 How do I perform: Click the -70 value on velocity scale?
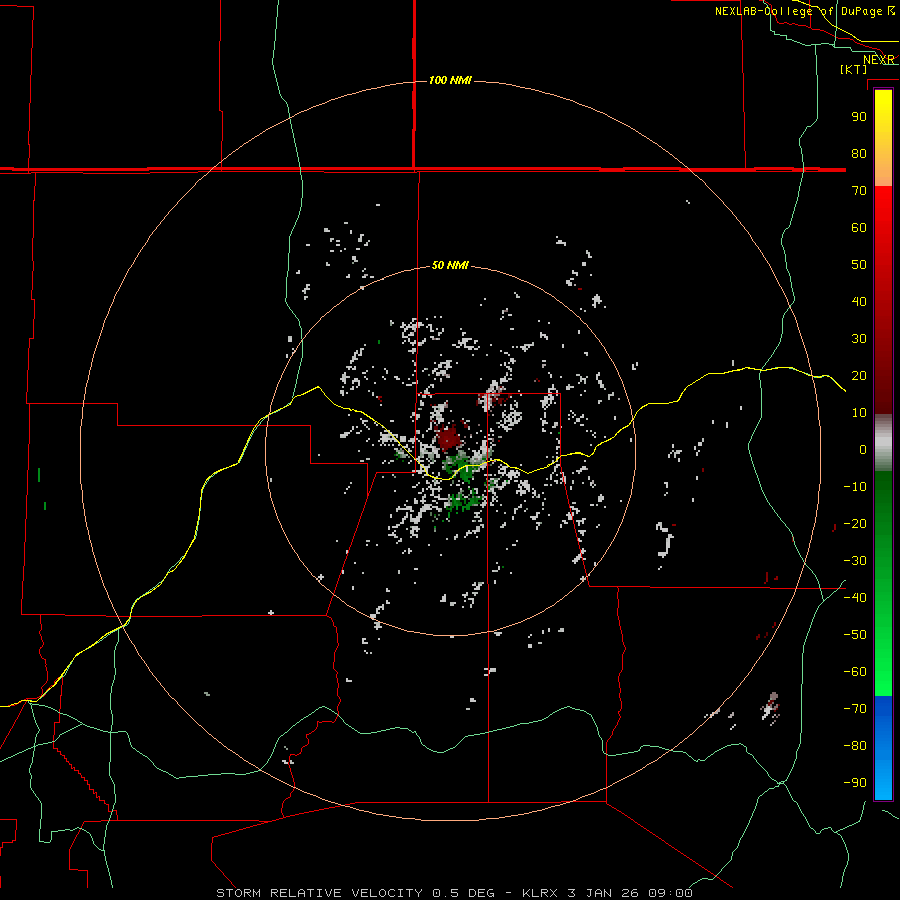click(855, 709)
